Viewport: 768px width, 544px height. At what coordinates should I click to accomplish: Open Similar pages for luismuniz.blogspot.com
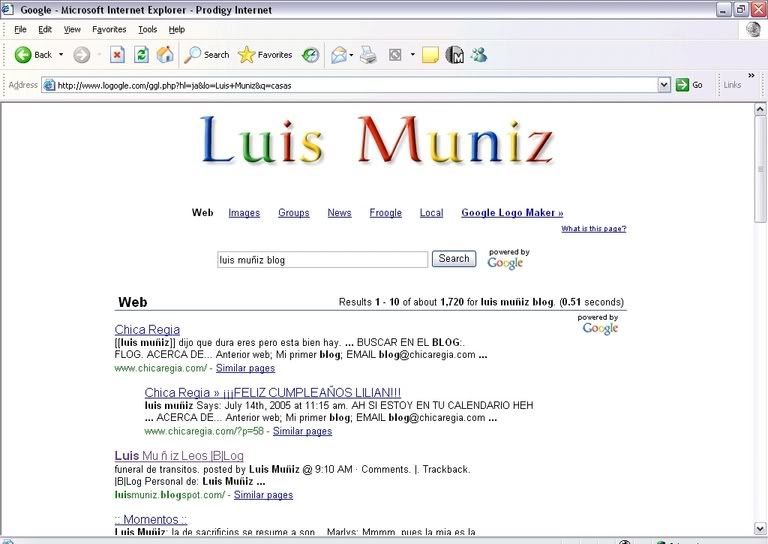(263, 495)
